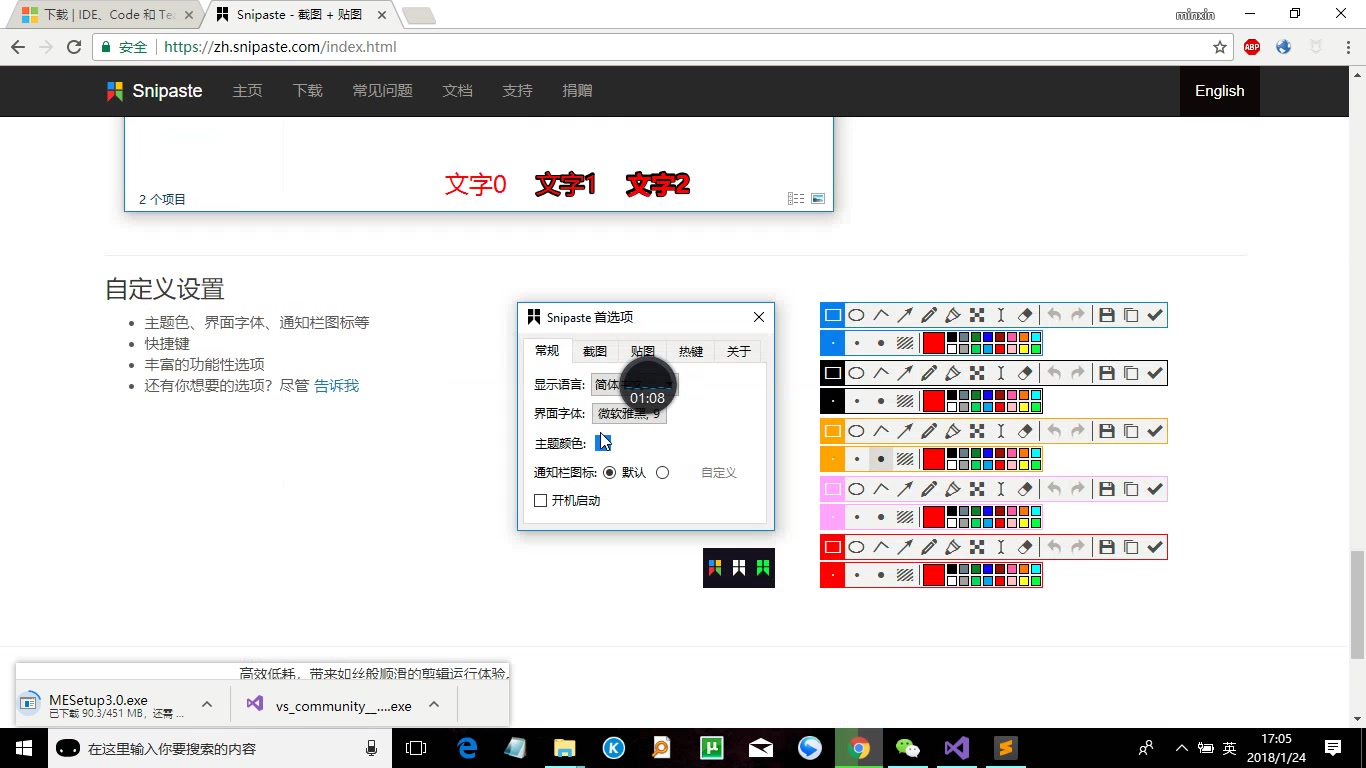The height and width of the screenshot is (768, 1366).
Task: Click the finish checkmark in the blue toolbar
Action: pyautogui.click(x=1155, y=315)
